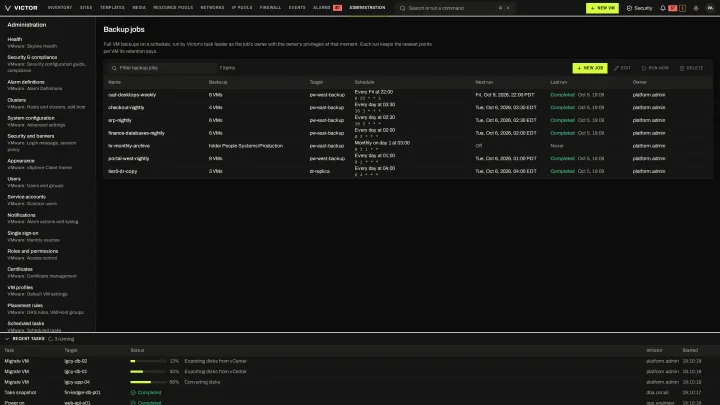This screenshot has width=720, height=405.
Task: Select the cad-desktops-weekly backup job
Action: (408, 95)
